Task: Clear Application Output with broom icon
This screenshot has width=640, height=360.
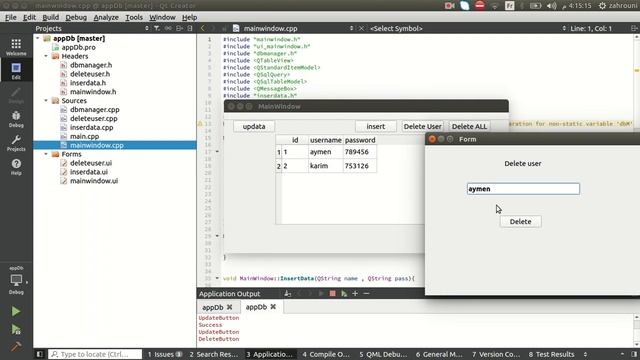Action: (x=288, y=293)
